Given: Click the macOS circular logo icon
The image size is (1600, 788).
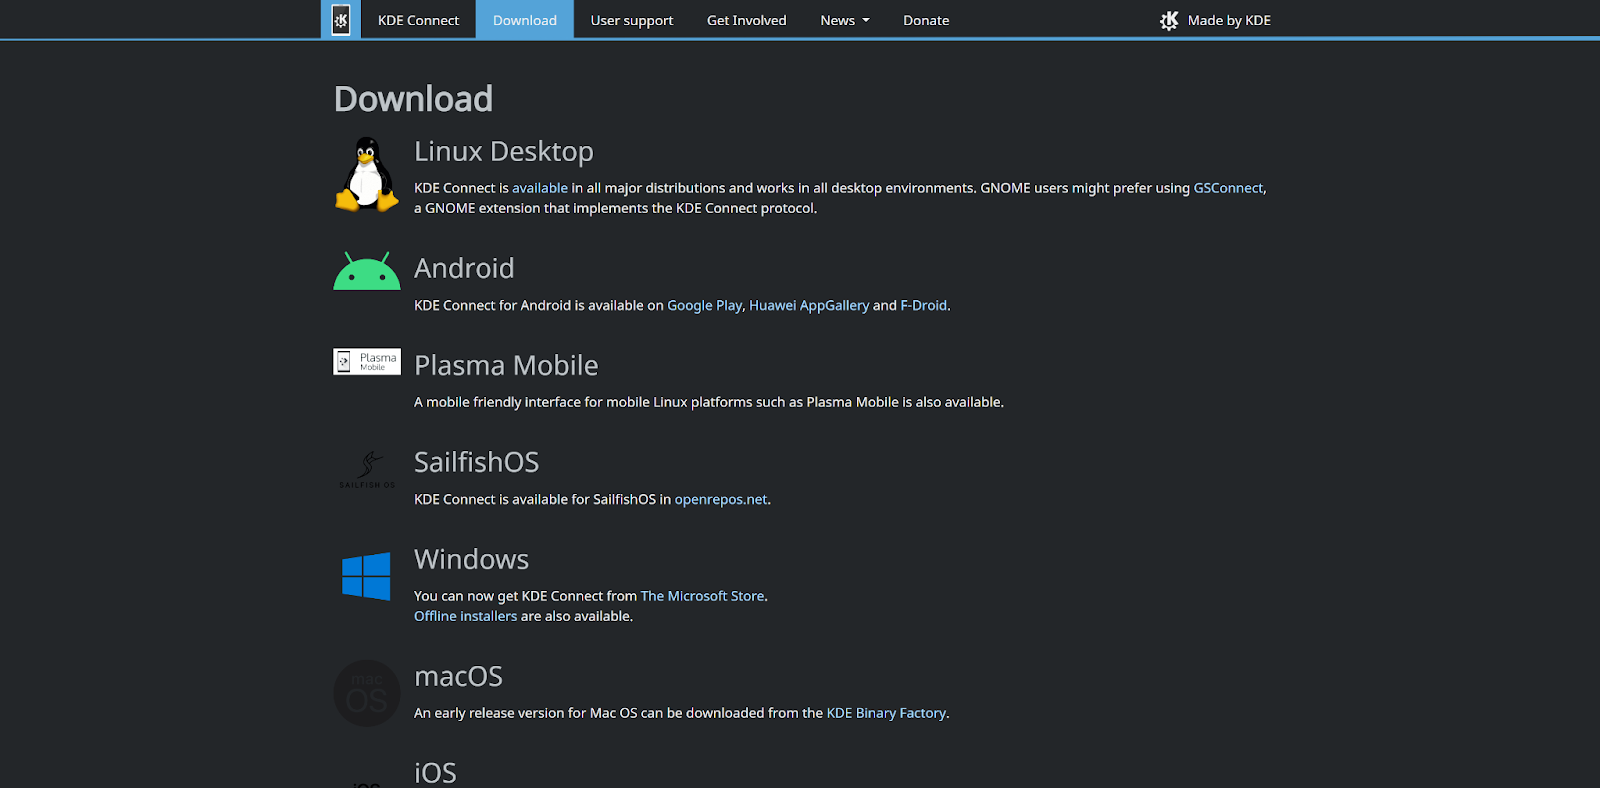Looking at the screenshot, I should coord(367,693).
